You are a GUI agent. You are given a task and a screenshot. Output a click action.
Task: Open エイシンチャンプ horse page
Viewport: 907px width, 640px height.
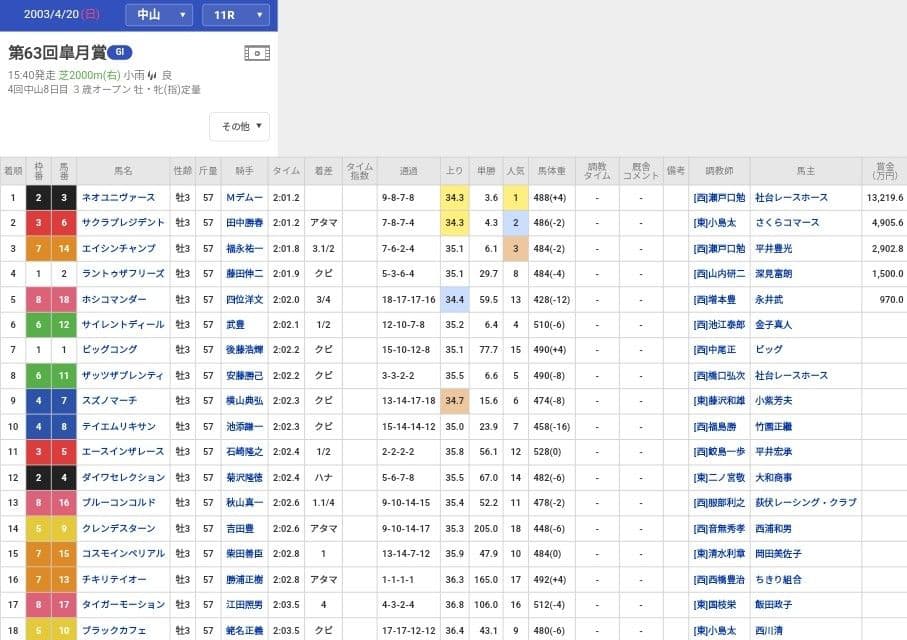[x=125, y=247]
